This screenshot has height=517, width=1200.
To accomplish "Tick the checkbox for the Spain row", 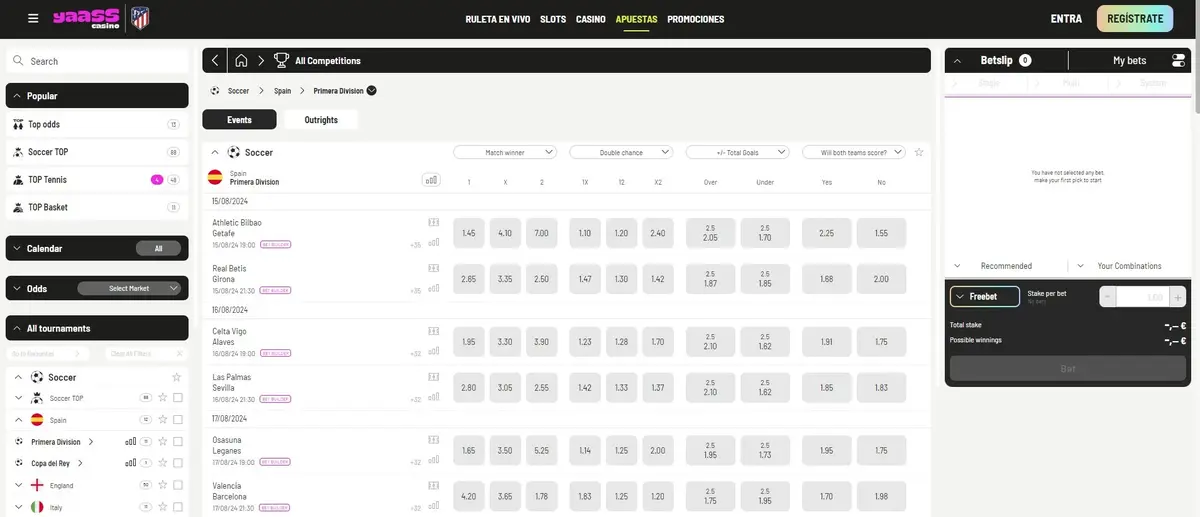I will click(x=178, y=420).
